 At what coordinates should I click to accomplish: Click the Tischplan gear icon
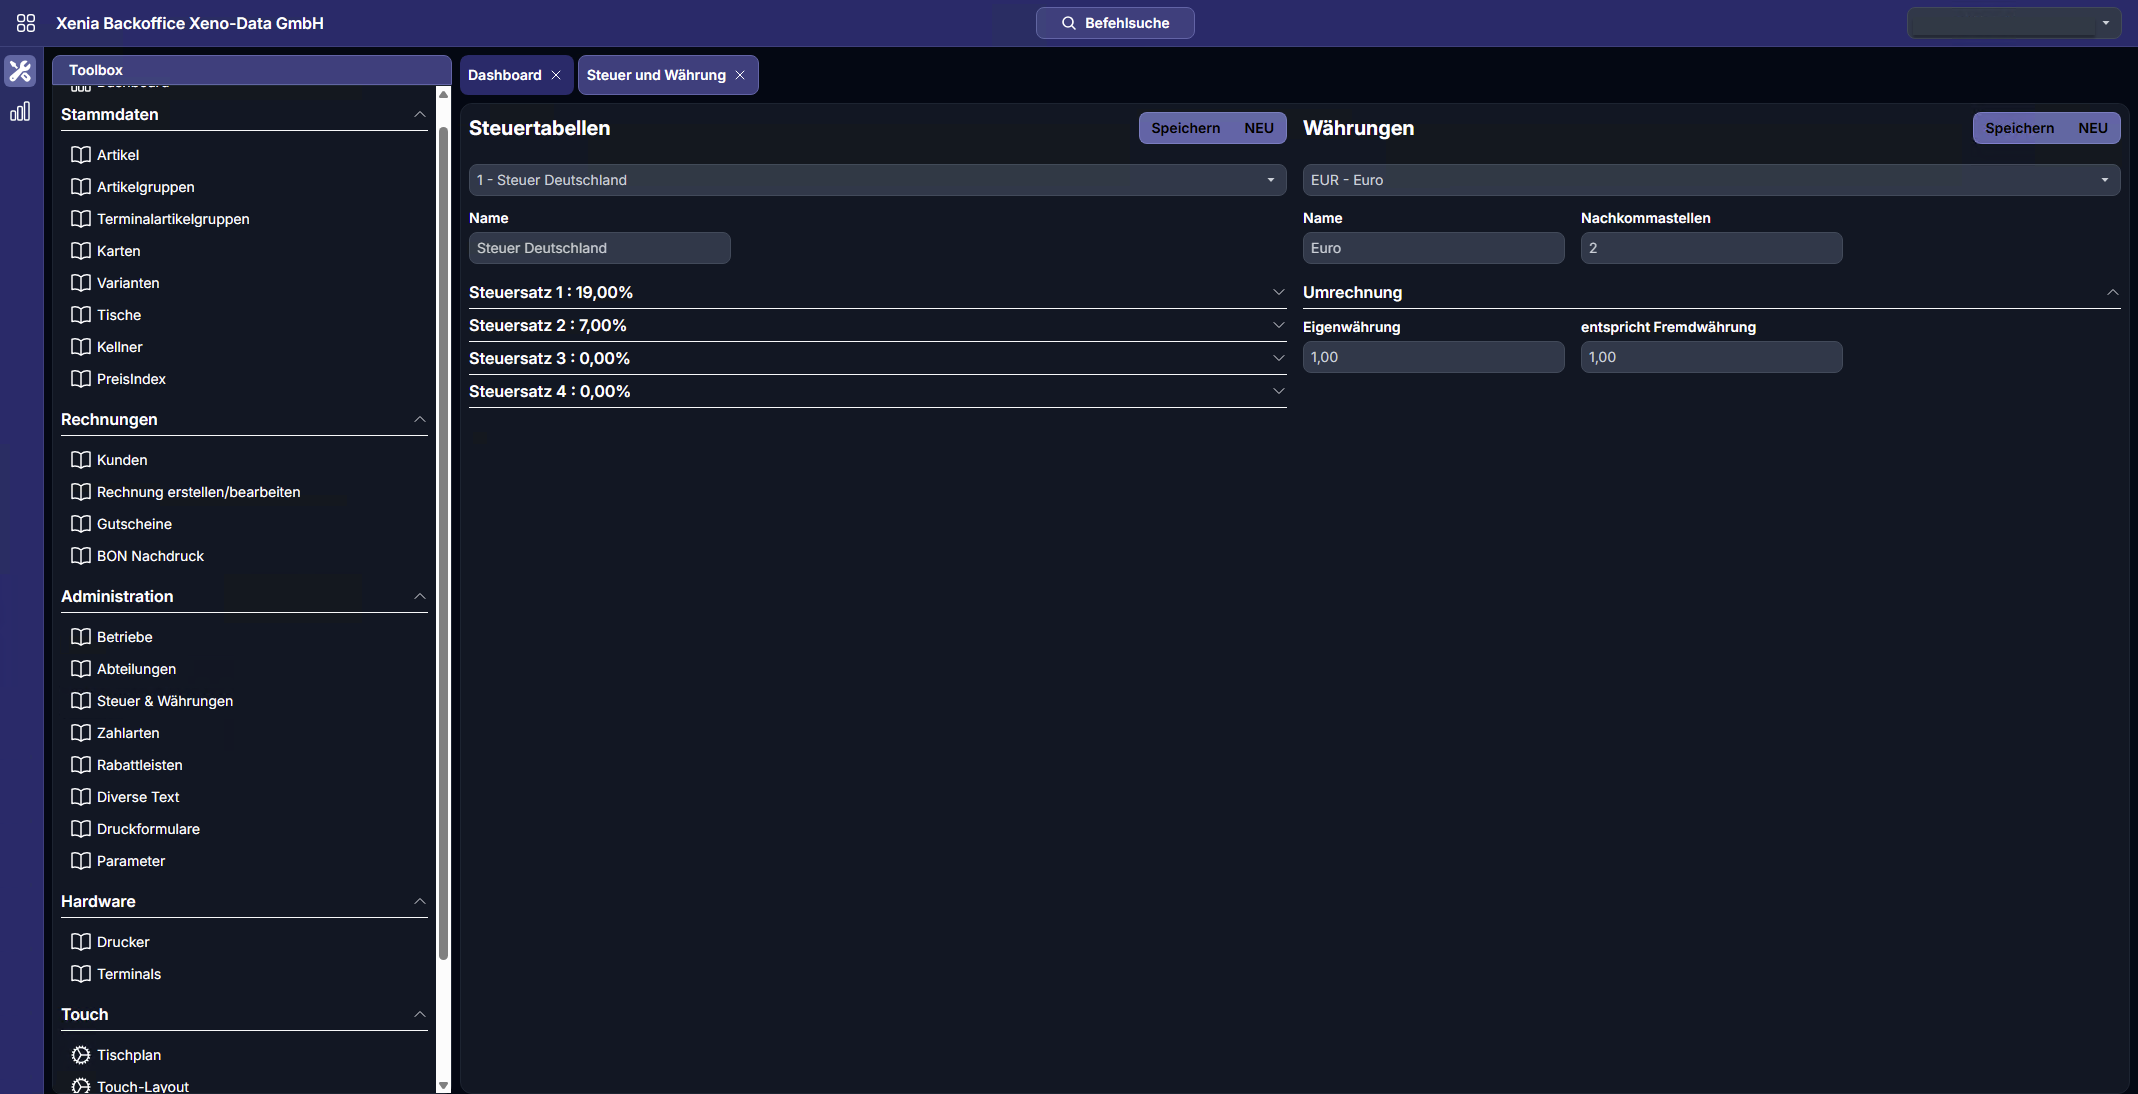point(81,1055)
